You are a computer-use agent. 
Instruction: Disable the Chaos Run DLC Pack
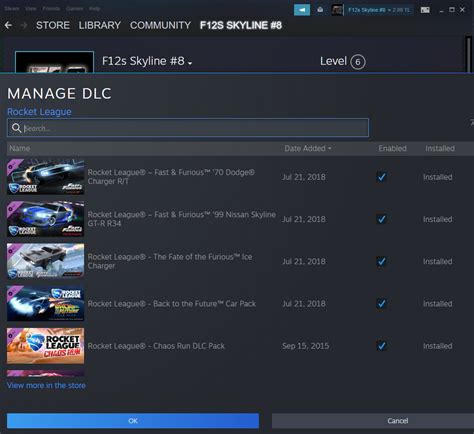(x=381, y=346)
